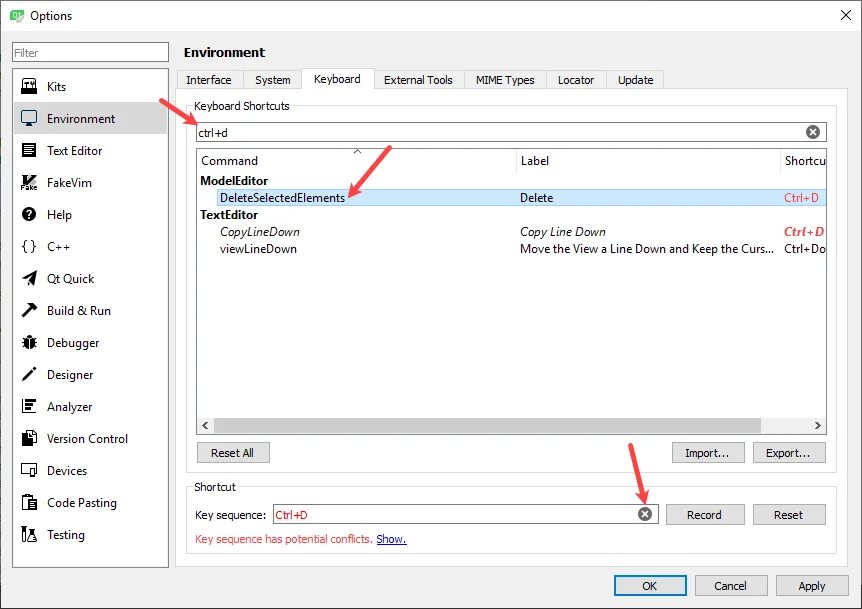Open Debugger settings

pos(90,342)
